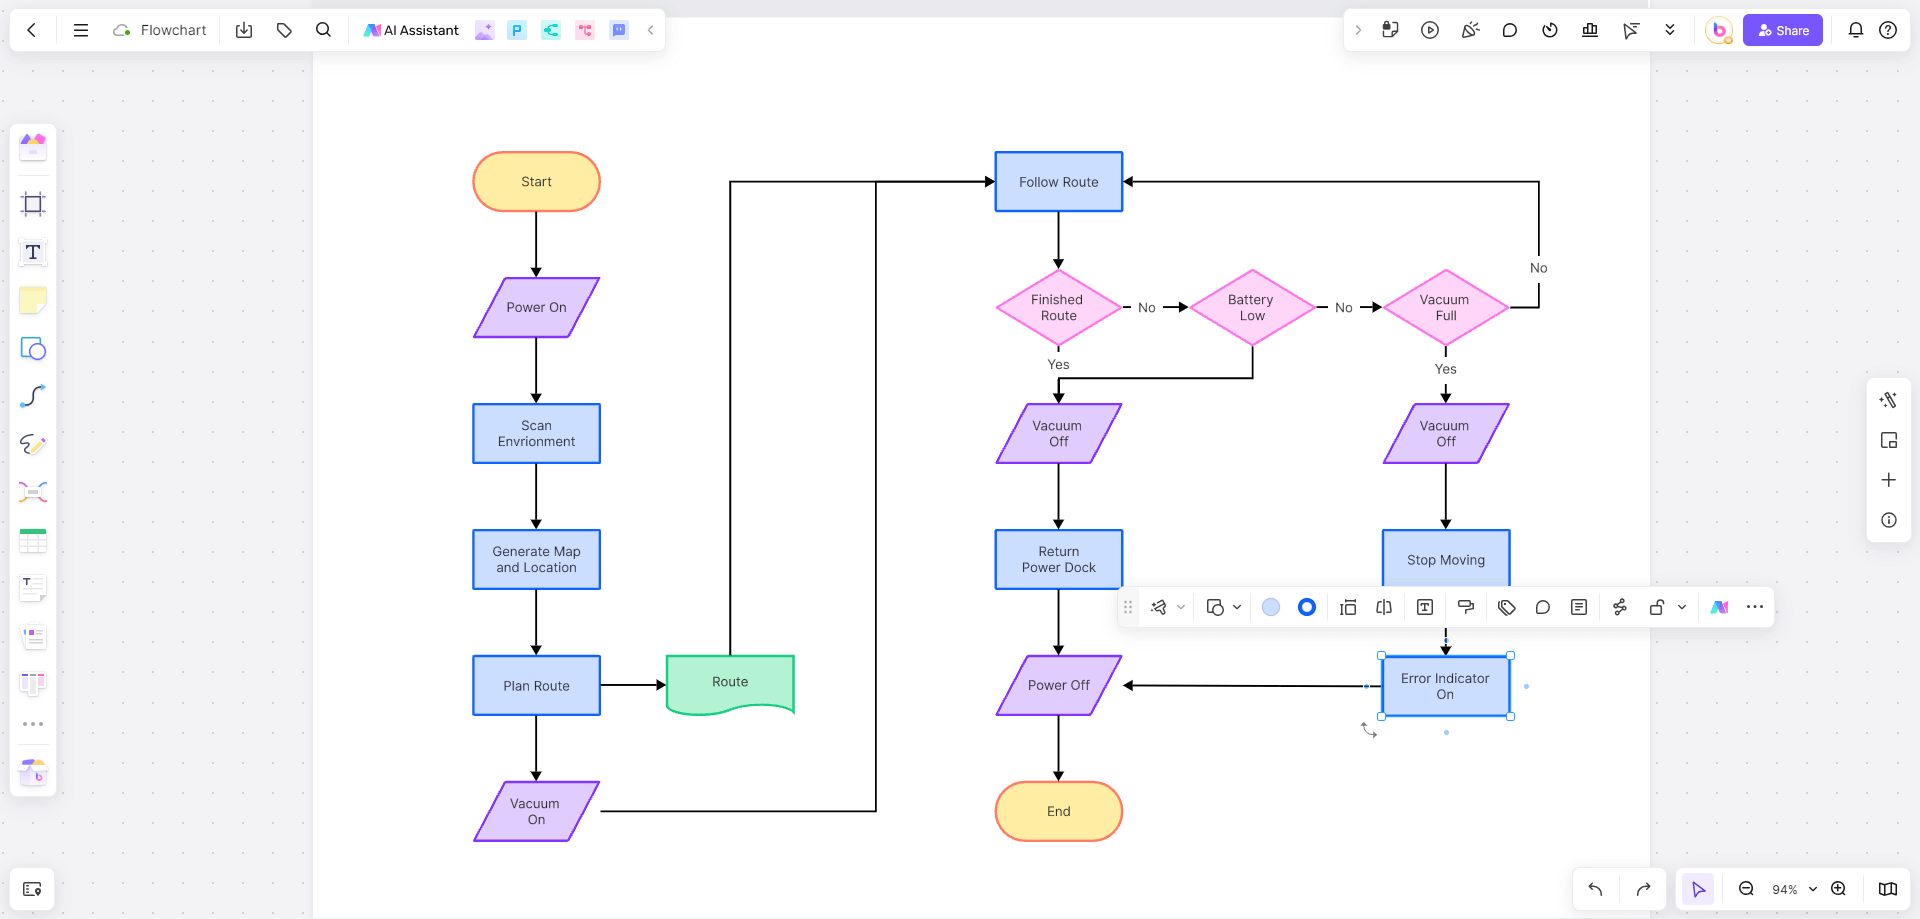This screenshot has width=1920, height=919.
Task: Select the Battery Low decision diamond
Action: (x=1252, y=308)
